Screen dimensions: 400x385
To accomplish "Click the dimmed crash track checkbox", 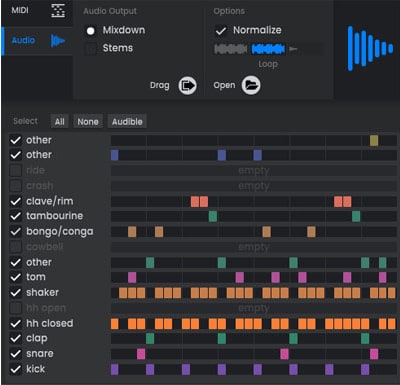I will coord(15,185).
